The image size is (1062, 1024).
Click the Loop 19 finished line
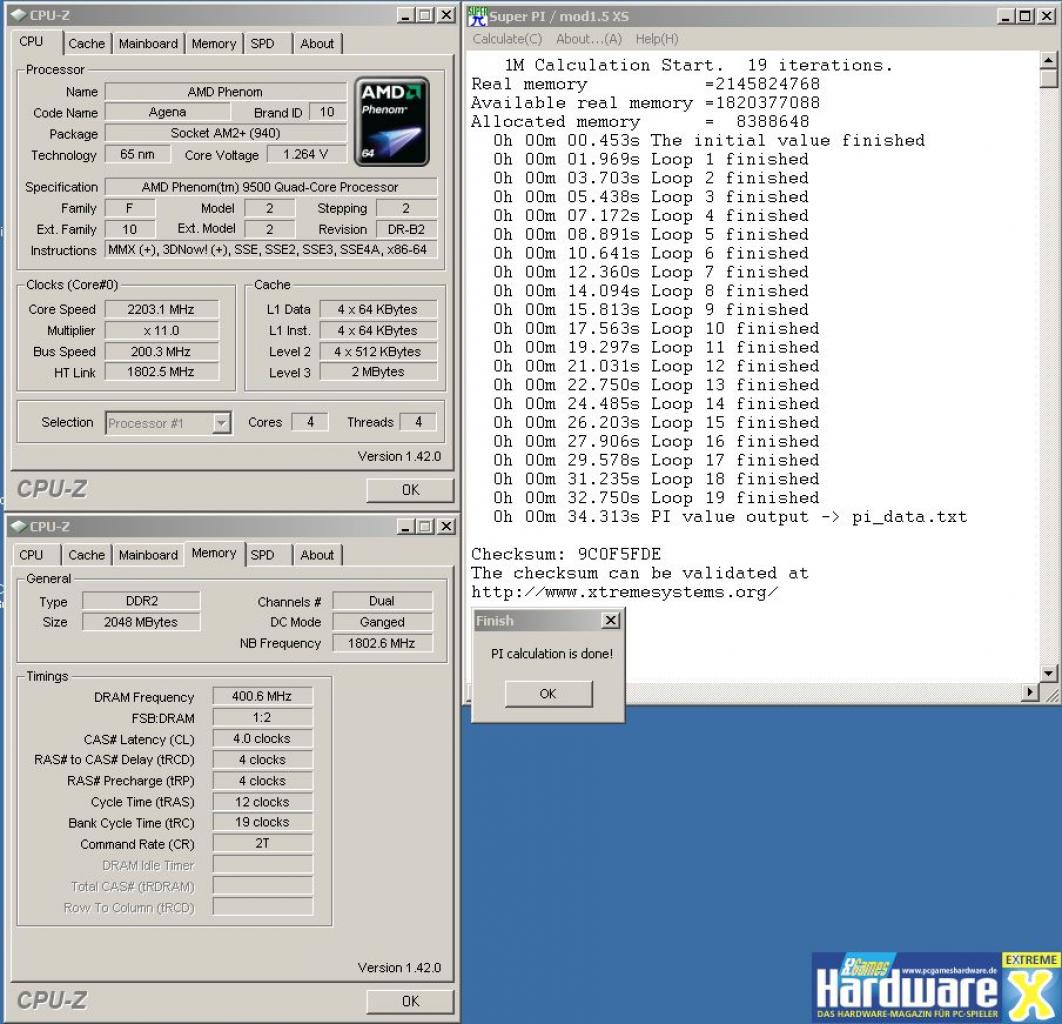pyautogui.click(x=656, y=498)
